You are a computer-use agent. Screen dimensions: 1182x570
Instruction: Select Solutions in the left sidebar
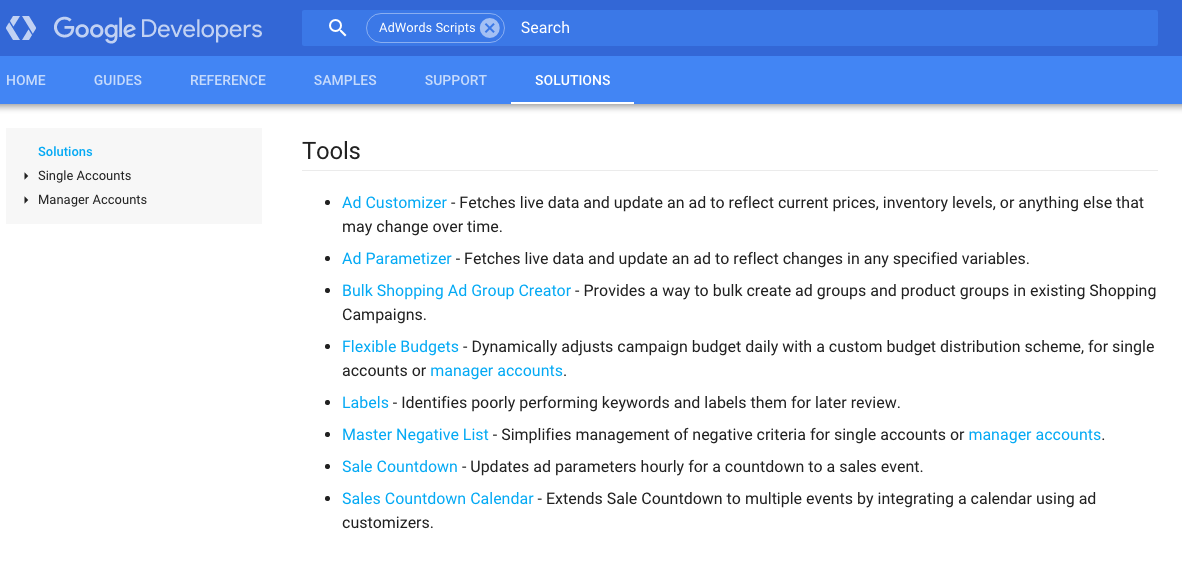pyautogui.click(x=65, y=152)
